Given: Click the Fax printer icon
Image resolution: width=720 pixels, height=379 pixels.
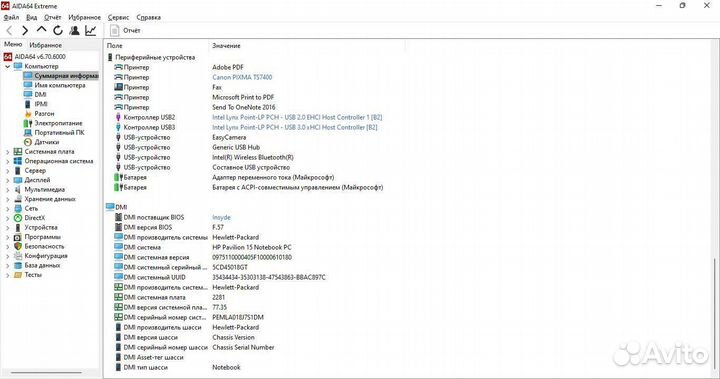Looking at the screenshot, I should point(118,87).
